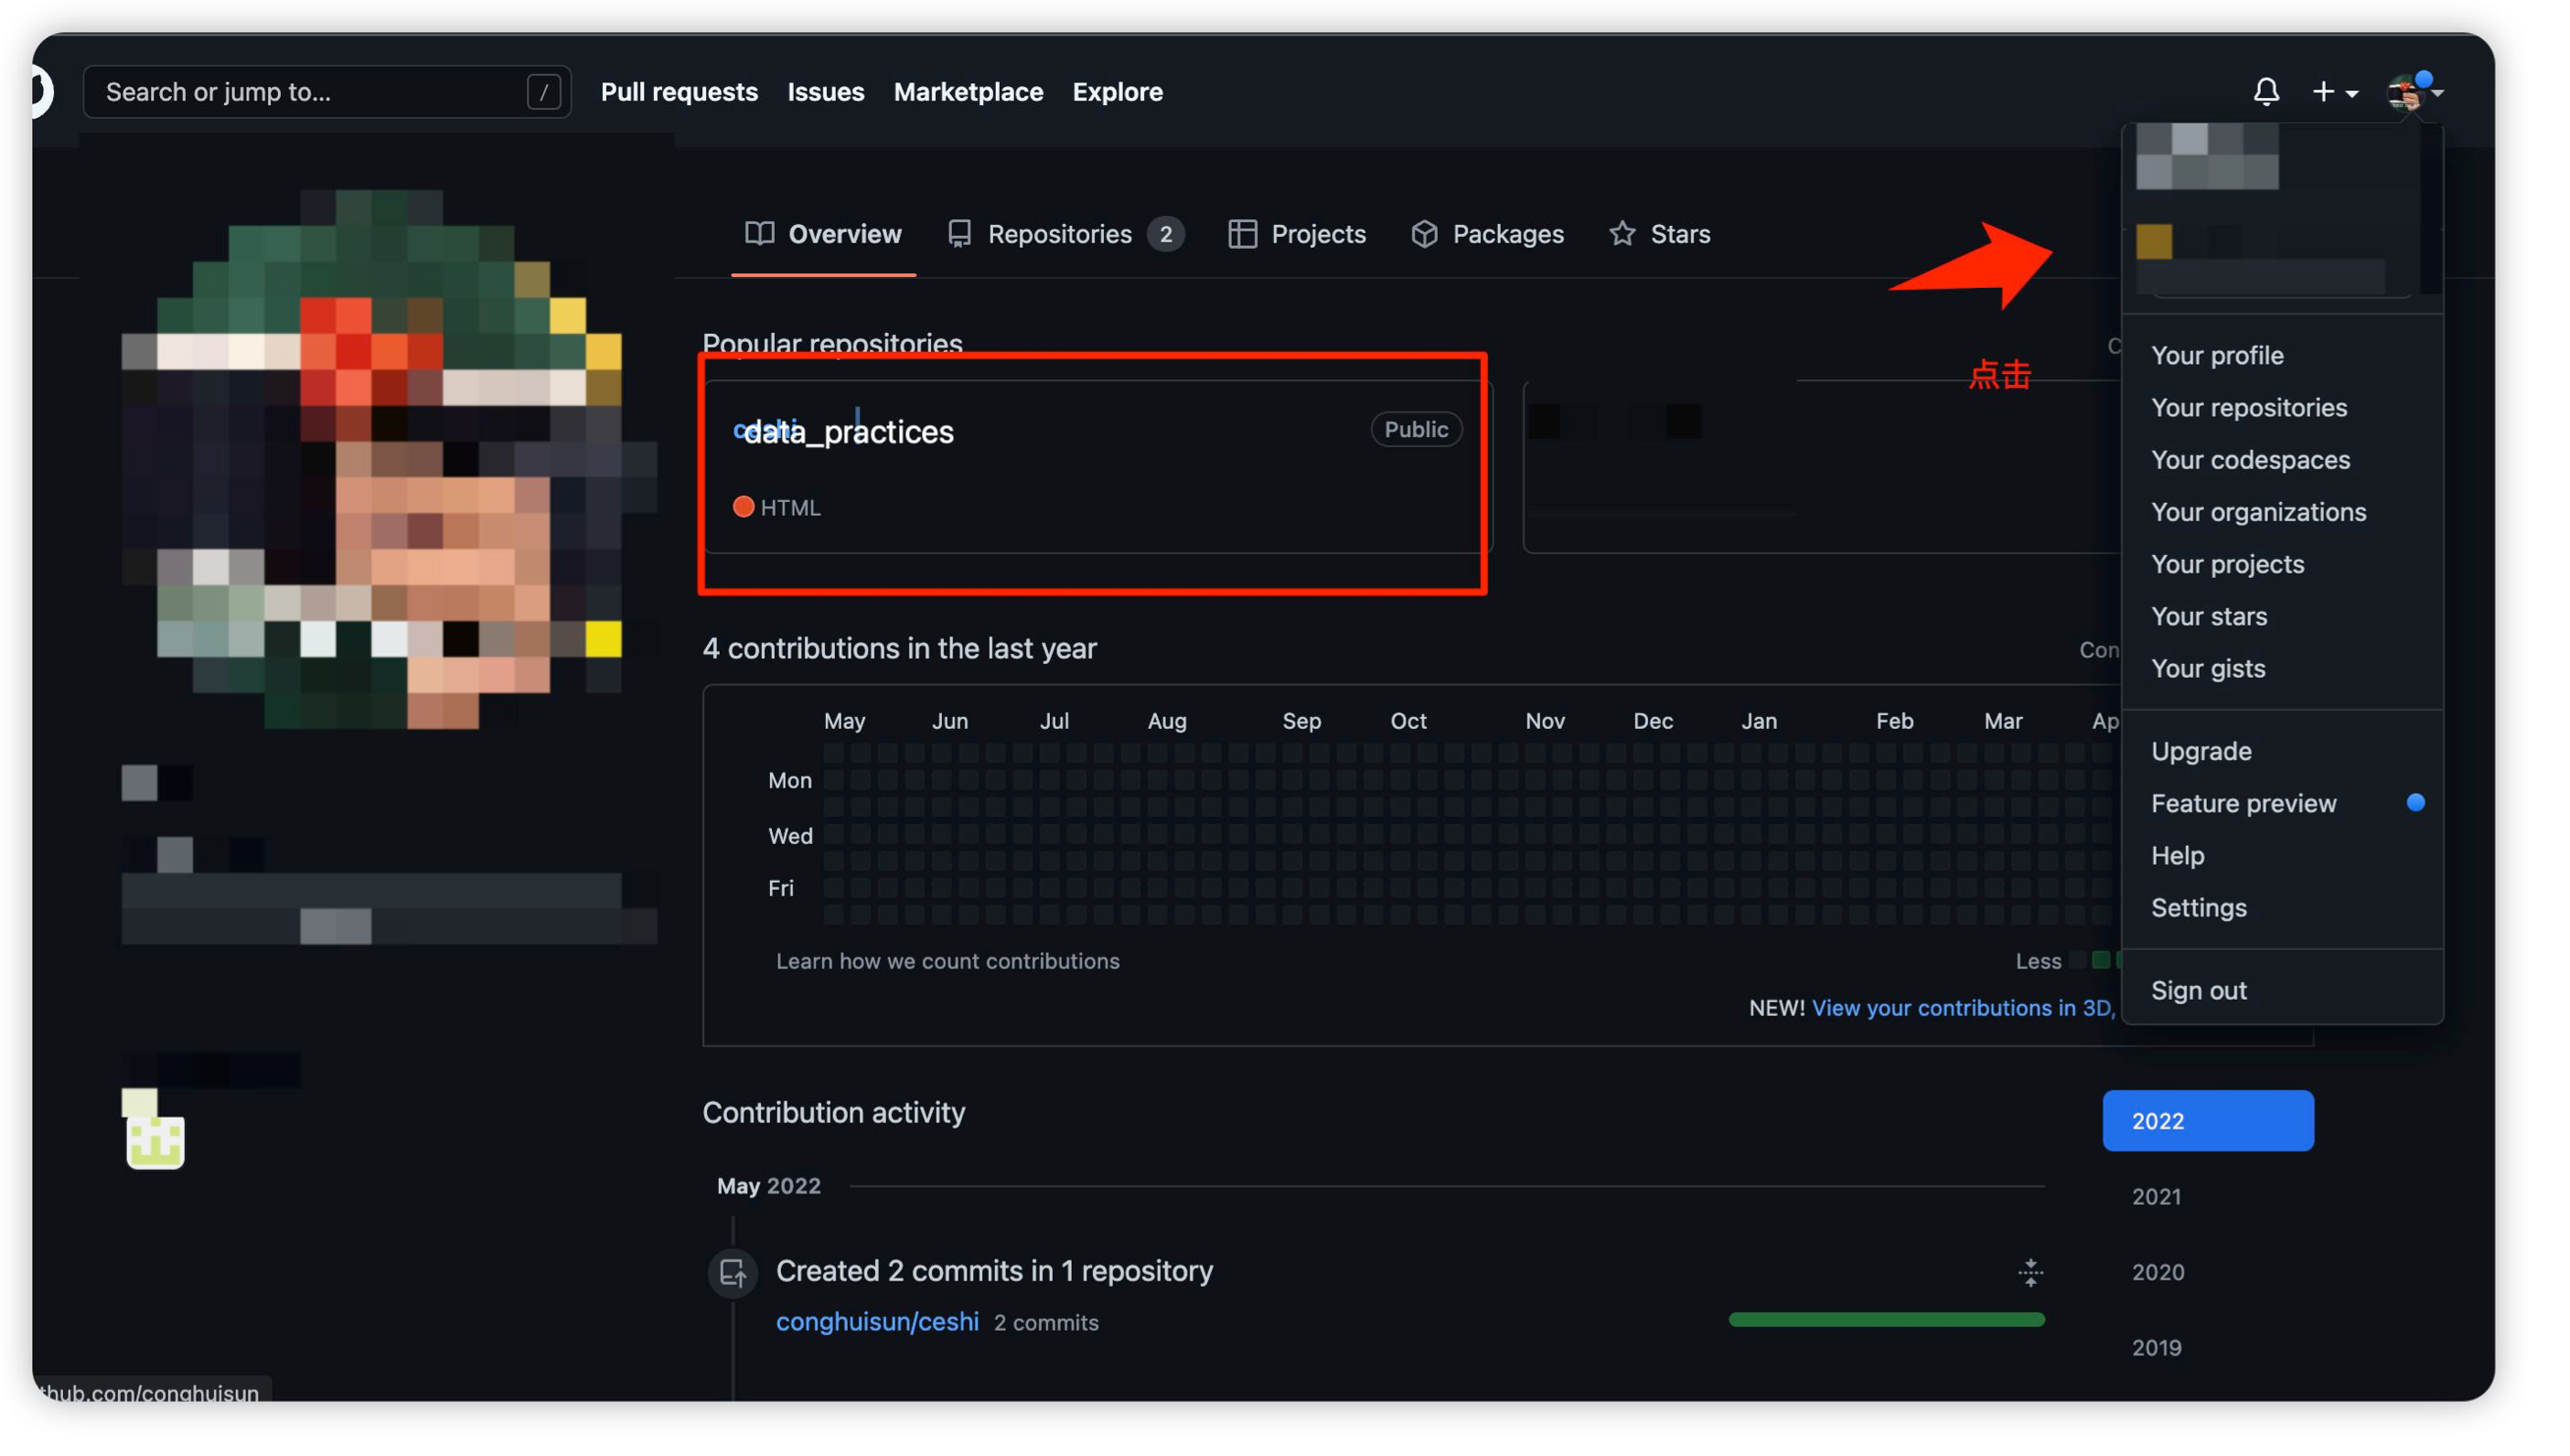Click the Less legend green square
The image size is (2570, 1456).
[2100, 960]
